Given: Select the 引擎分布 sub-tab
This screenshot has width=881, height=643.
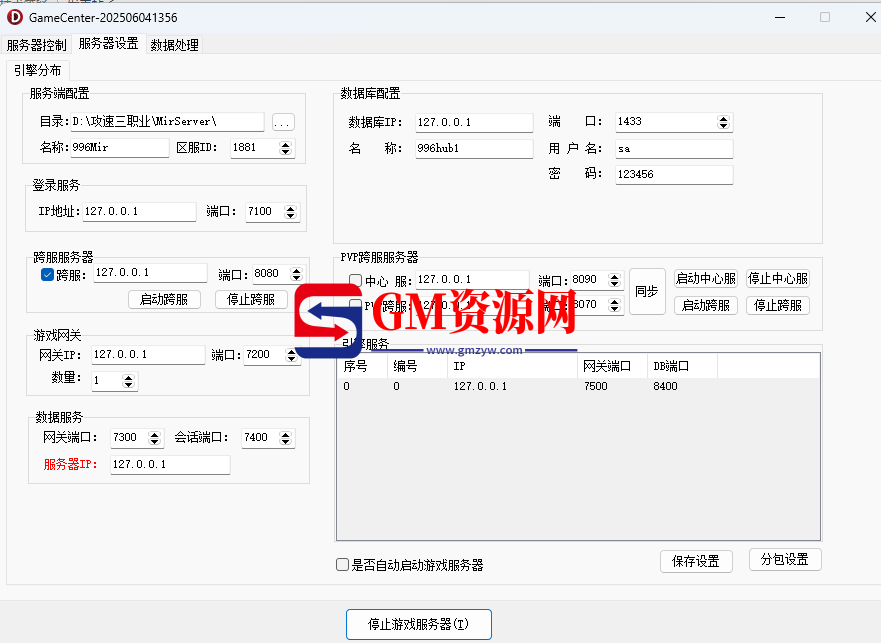Looking at the screenshot, I should [38, 70].
